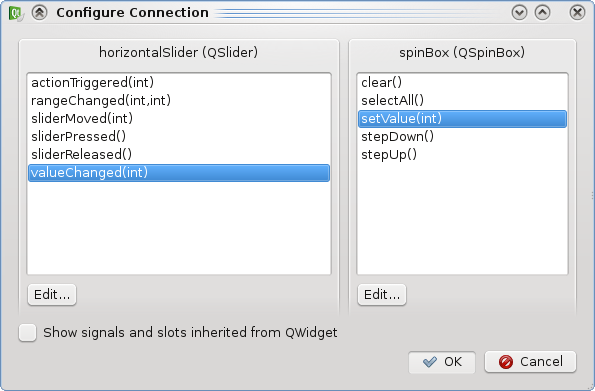Close the Configure Connection dialog

point(577,13)
